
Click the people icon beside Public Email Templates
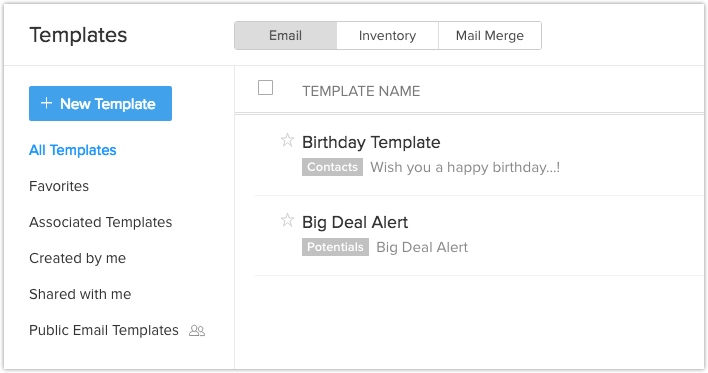pos(197,331)
